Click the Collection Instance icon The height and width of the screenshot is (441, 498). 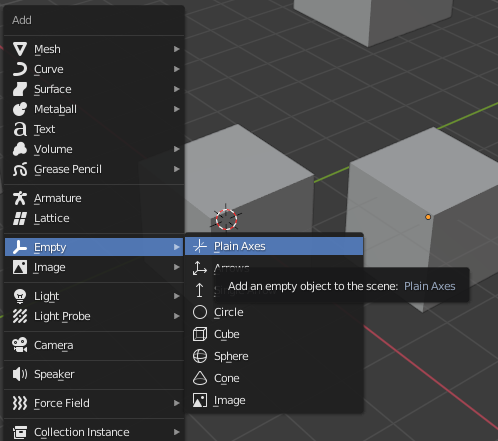pyautogui.click(x=20, y=432)
